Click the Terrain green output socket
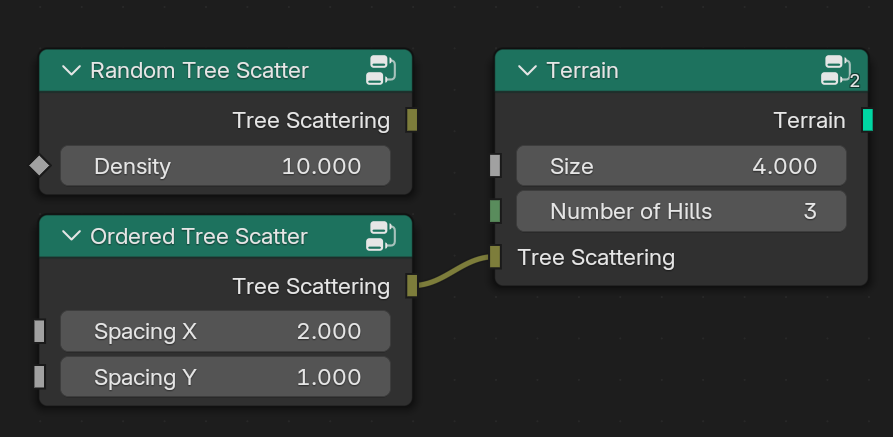893x437 pixels. pos(867,121)
